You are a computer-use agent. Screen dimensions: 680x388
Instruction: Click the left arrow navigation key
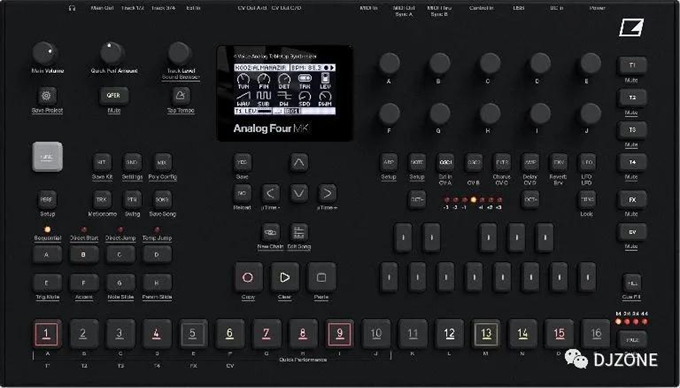click(x=270, y=193)
